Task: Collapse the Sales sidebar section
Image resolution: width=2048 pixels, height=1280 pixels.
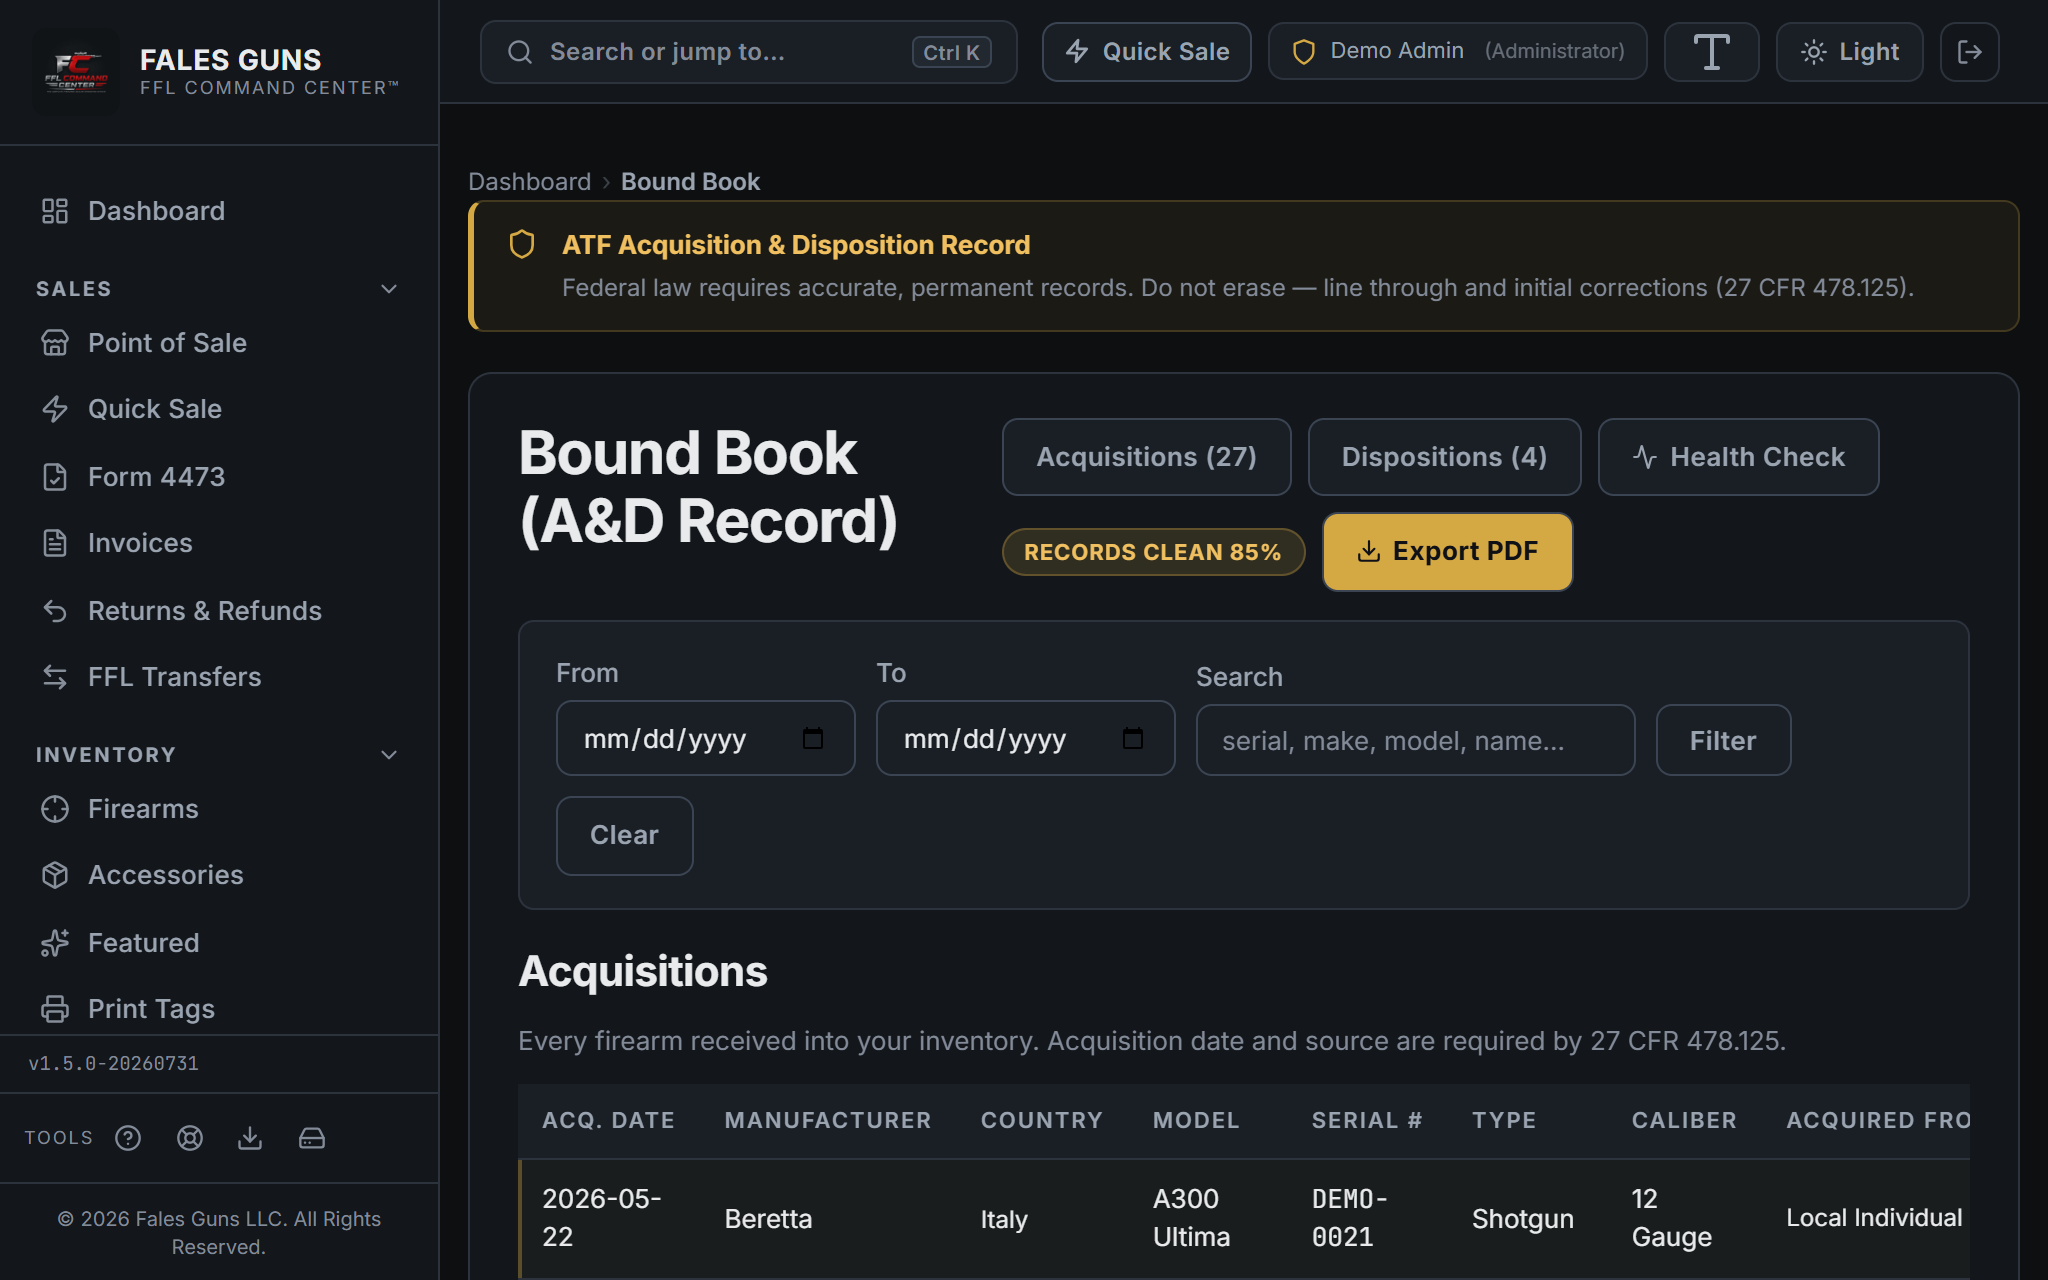Action: pos(389,289)
